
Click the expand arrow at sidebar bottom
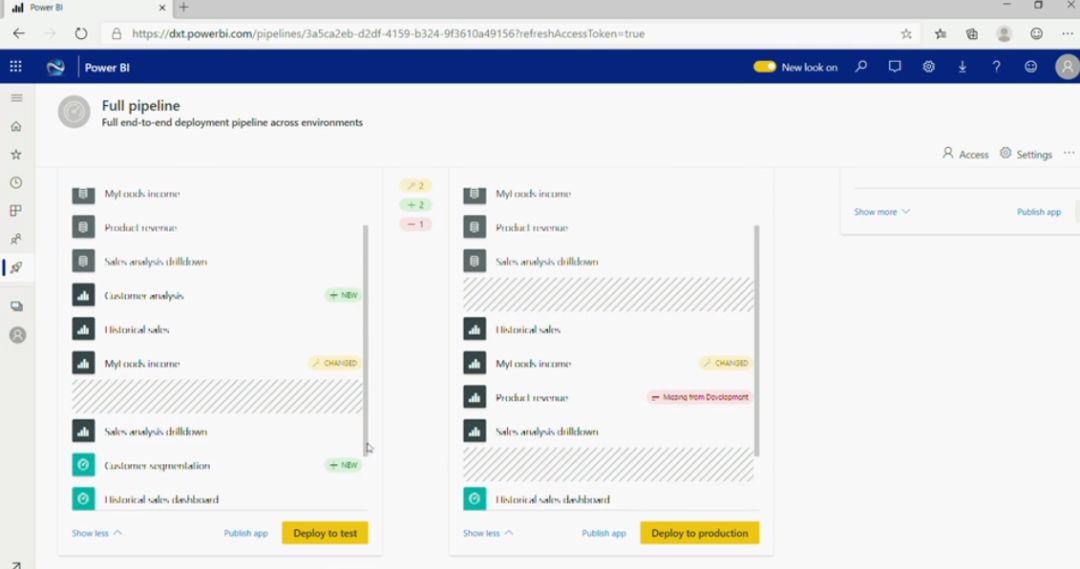point(17,565)
